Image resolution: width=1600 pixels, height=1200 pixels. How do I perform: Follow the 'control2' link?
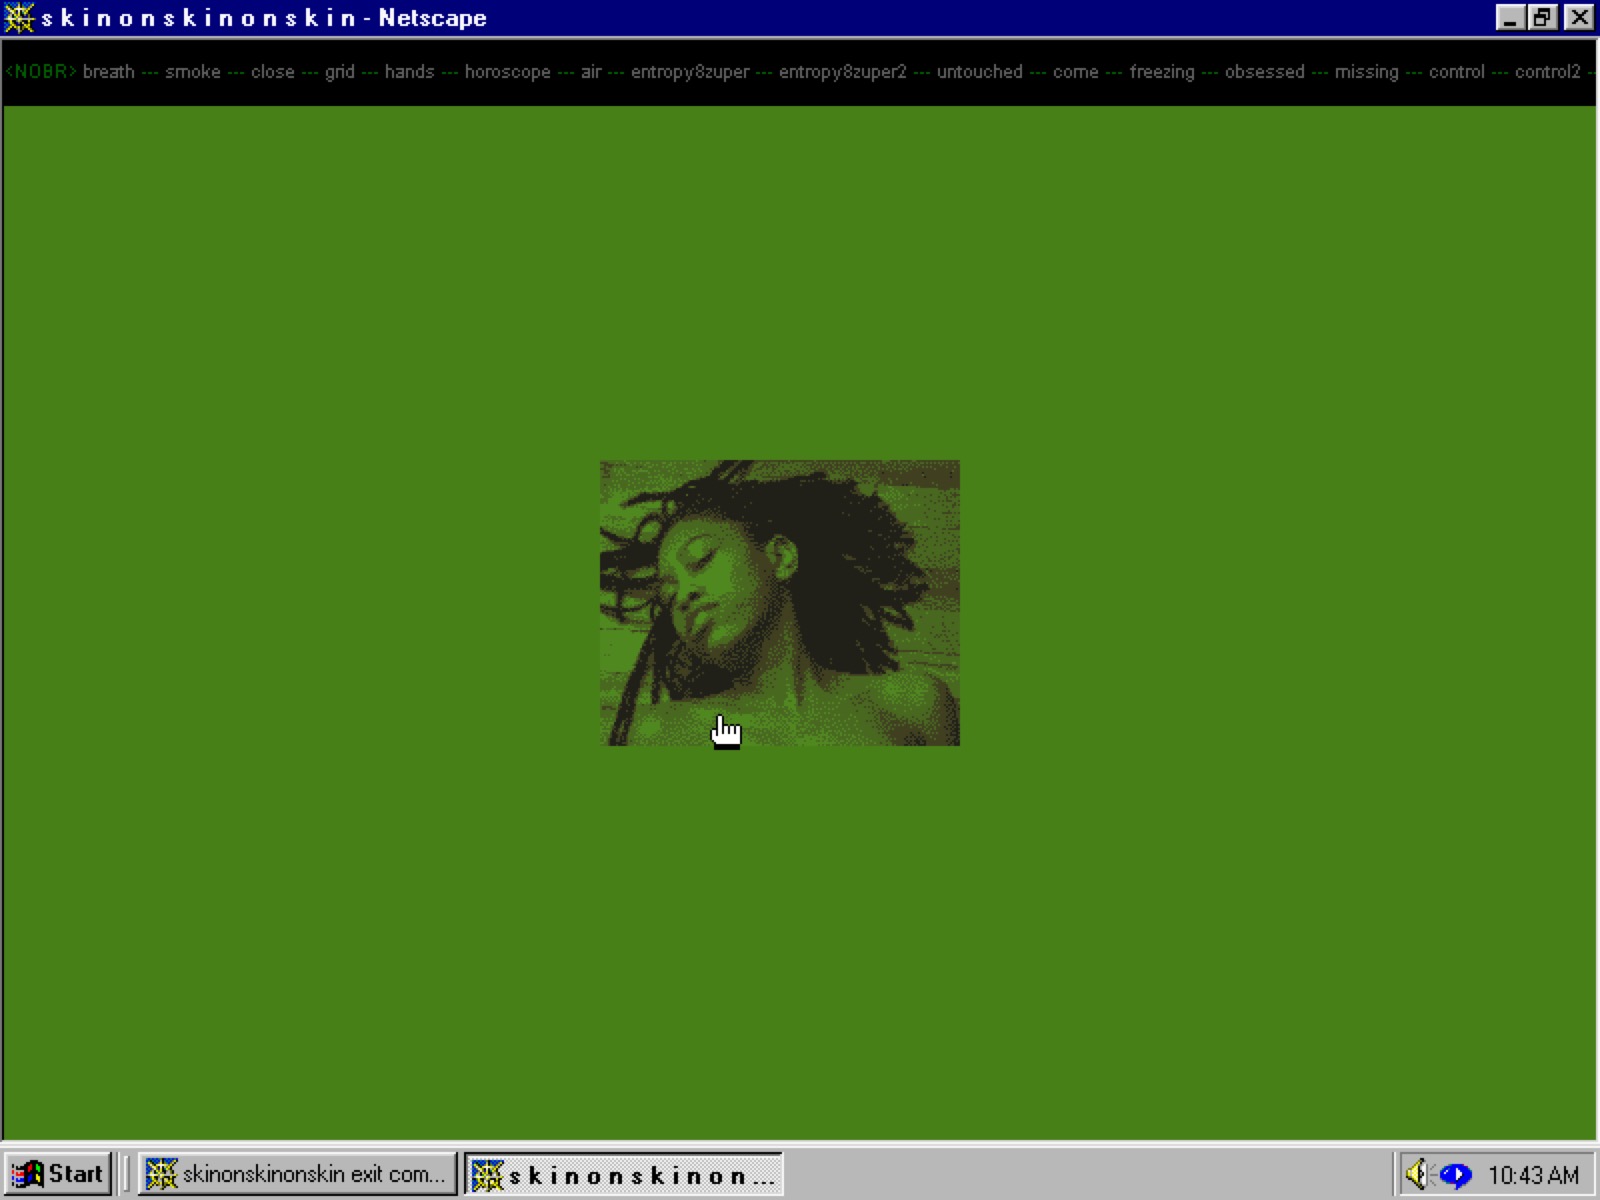click(1548, 72)
